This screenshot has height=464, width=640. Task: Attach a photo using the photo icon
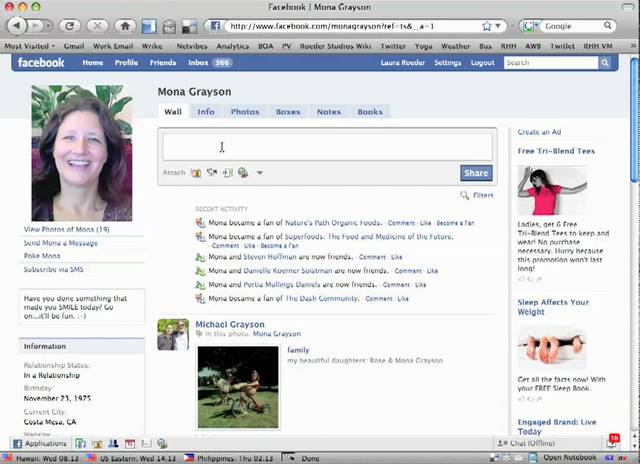click(196, 173)
